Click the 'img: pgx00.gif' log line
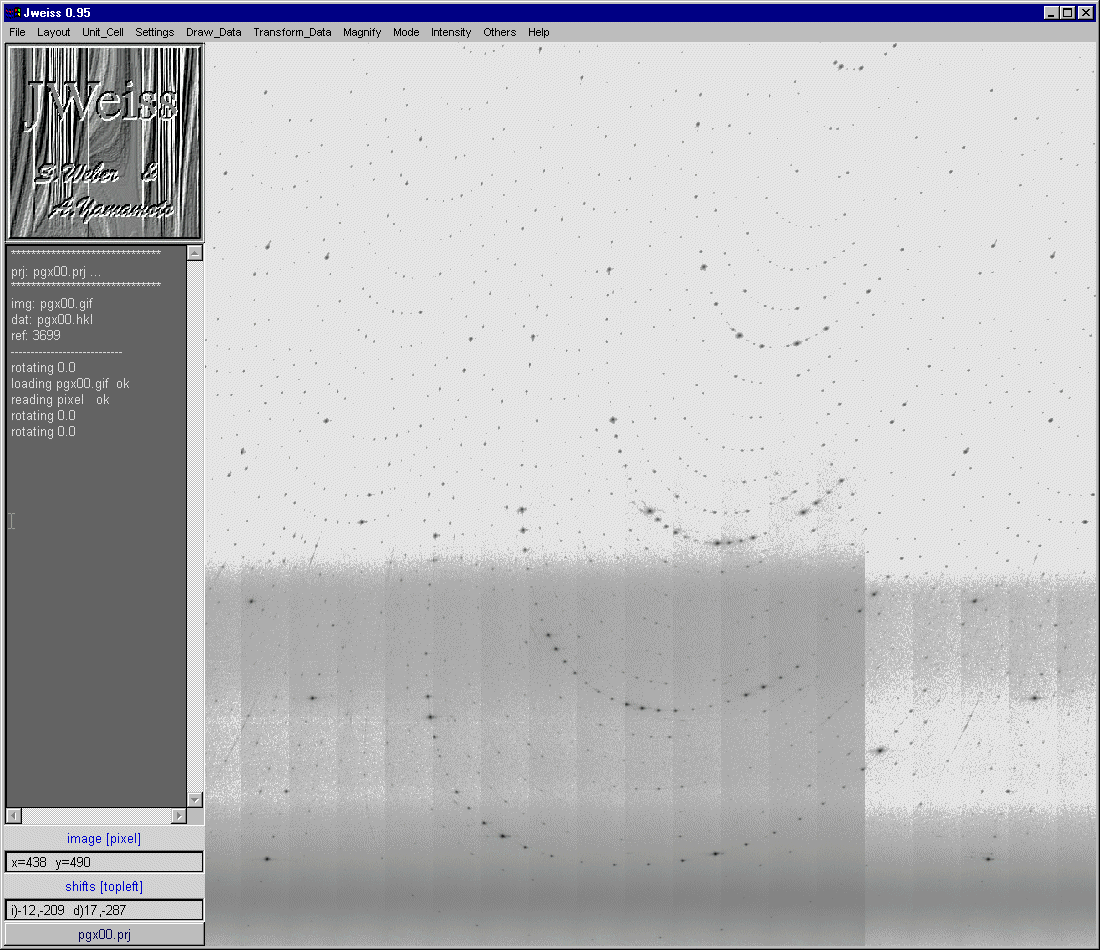 coord(52,304)
